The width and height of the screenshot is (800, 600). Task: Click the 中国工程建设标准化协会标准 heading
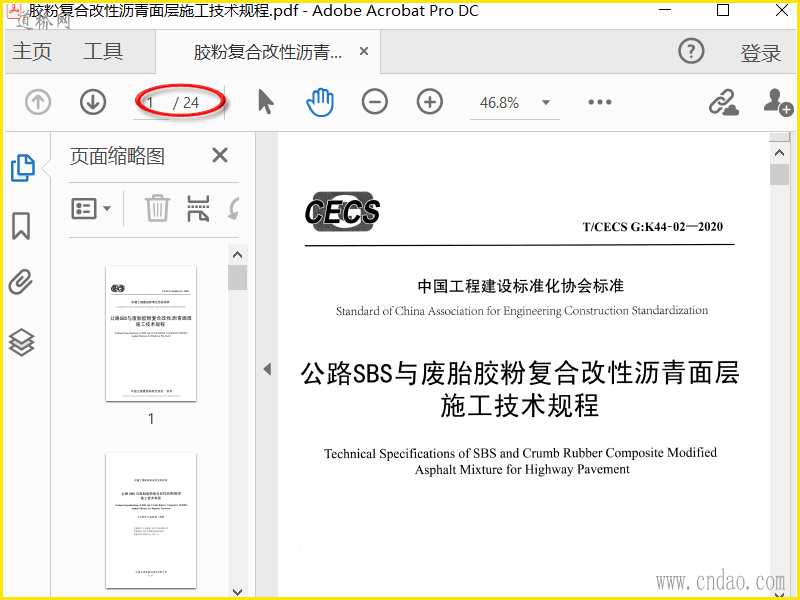click(520, 286)
